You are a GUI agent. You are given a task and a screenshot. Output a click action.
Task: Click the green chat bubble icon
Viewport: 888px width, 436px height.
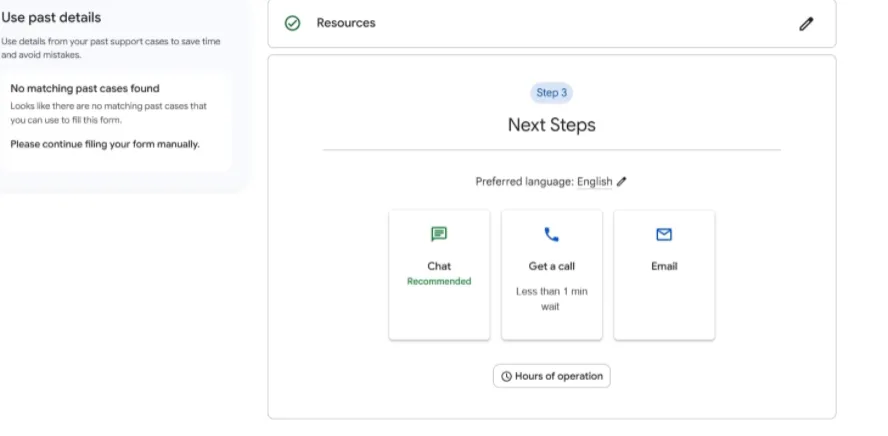439,234
